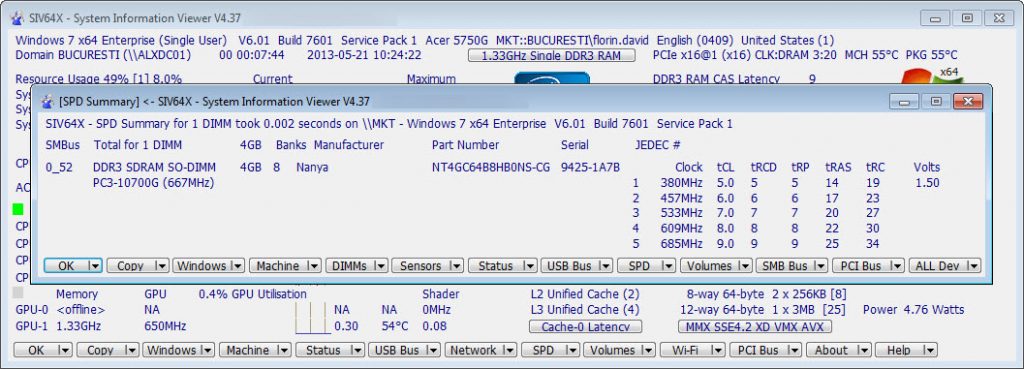Viewport: 1024px width, 369px height.
Task: Click the gray square beside the Memory label
Action: (18, 294)
